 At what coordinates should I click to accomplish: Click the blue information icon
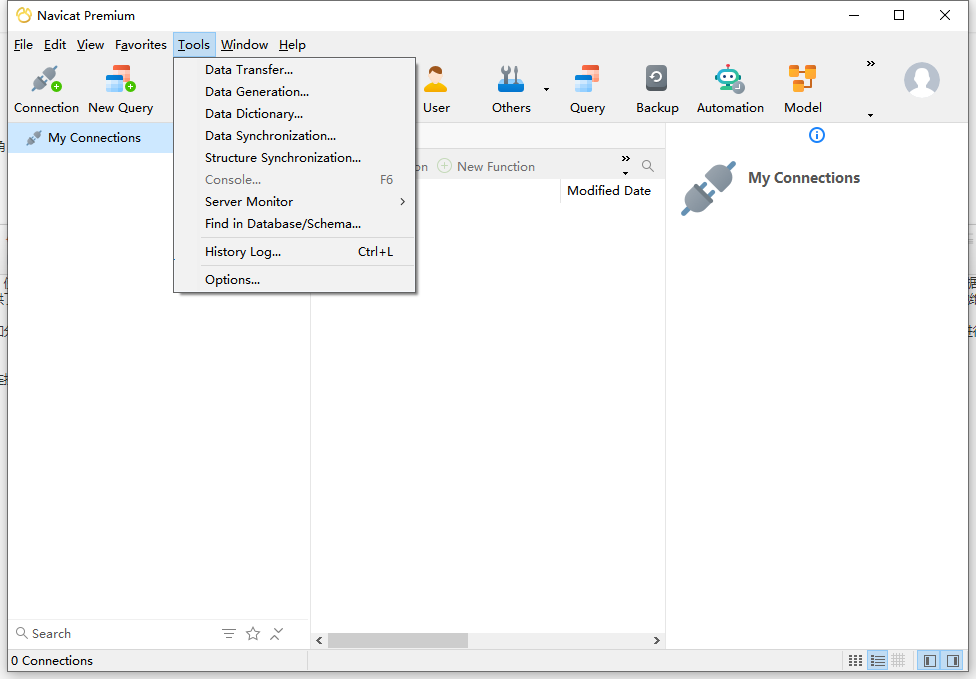(817, 135)
